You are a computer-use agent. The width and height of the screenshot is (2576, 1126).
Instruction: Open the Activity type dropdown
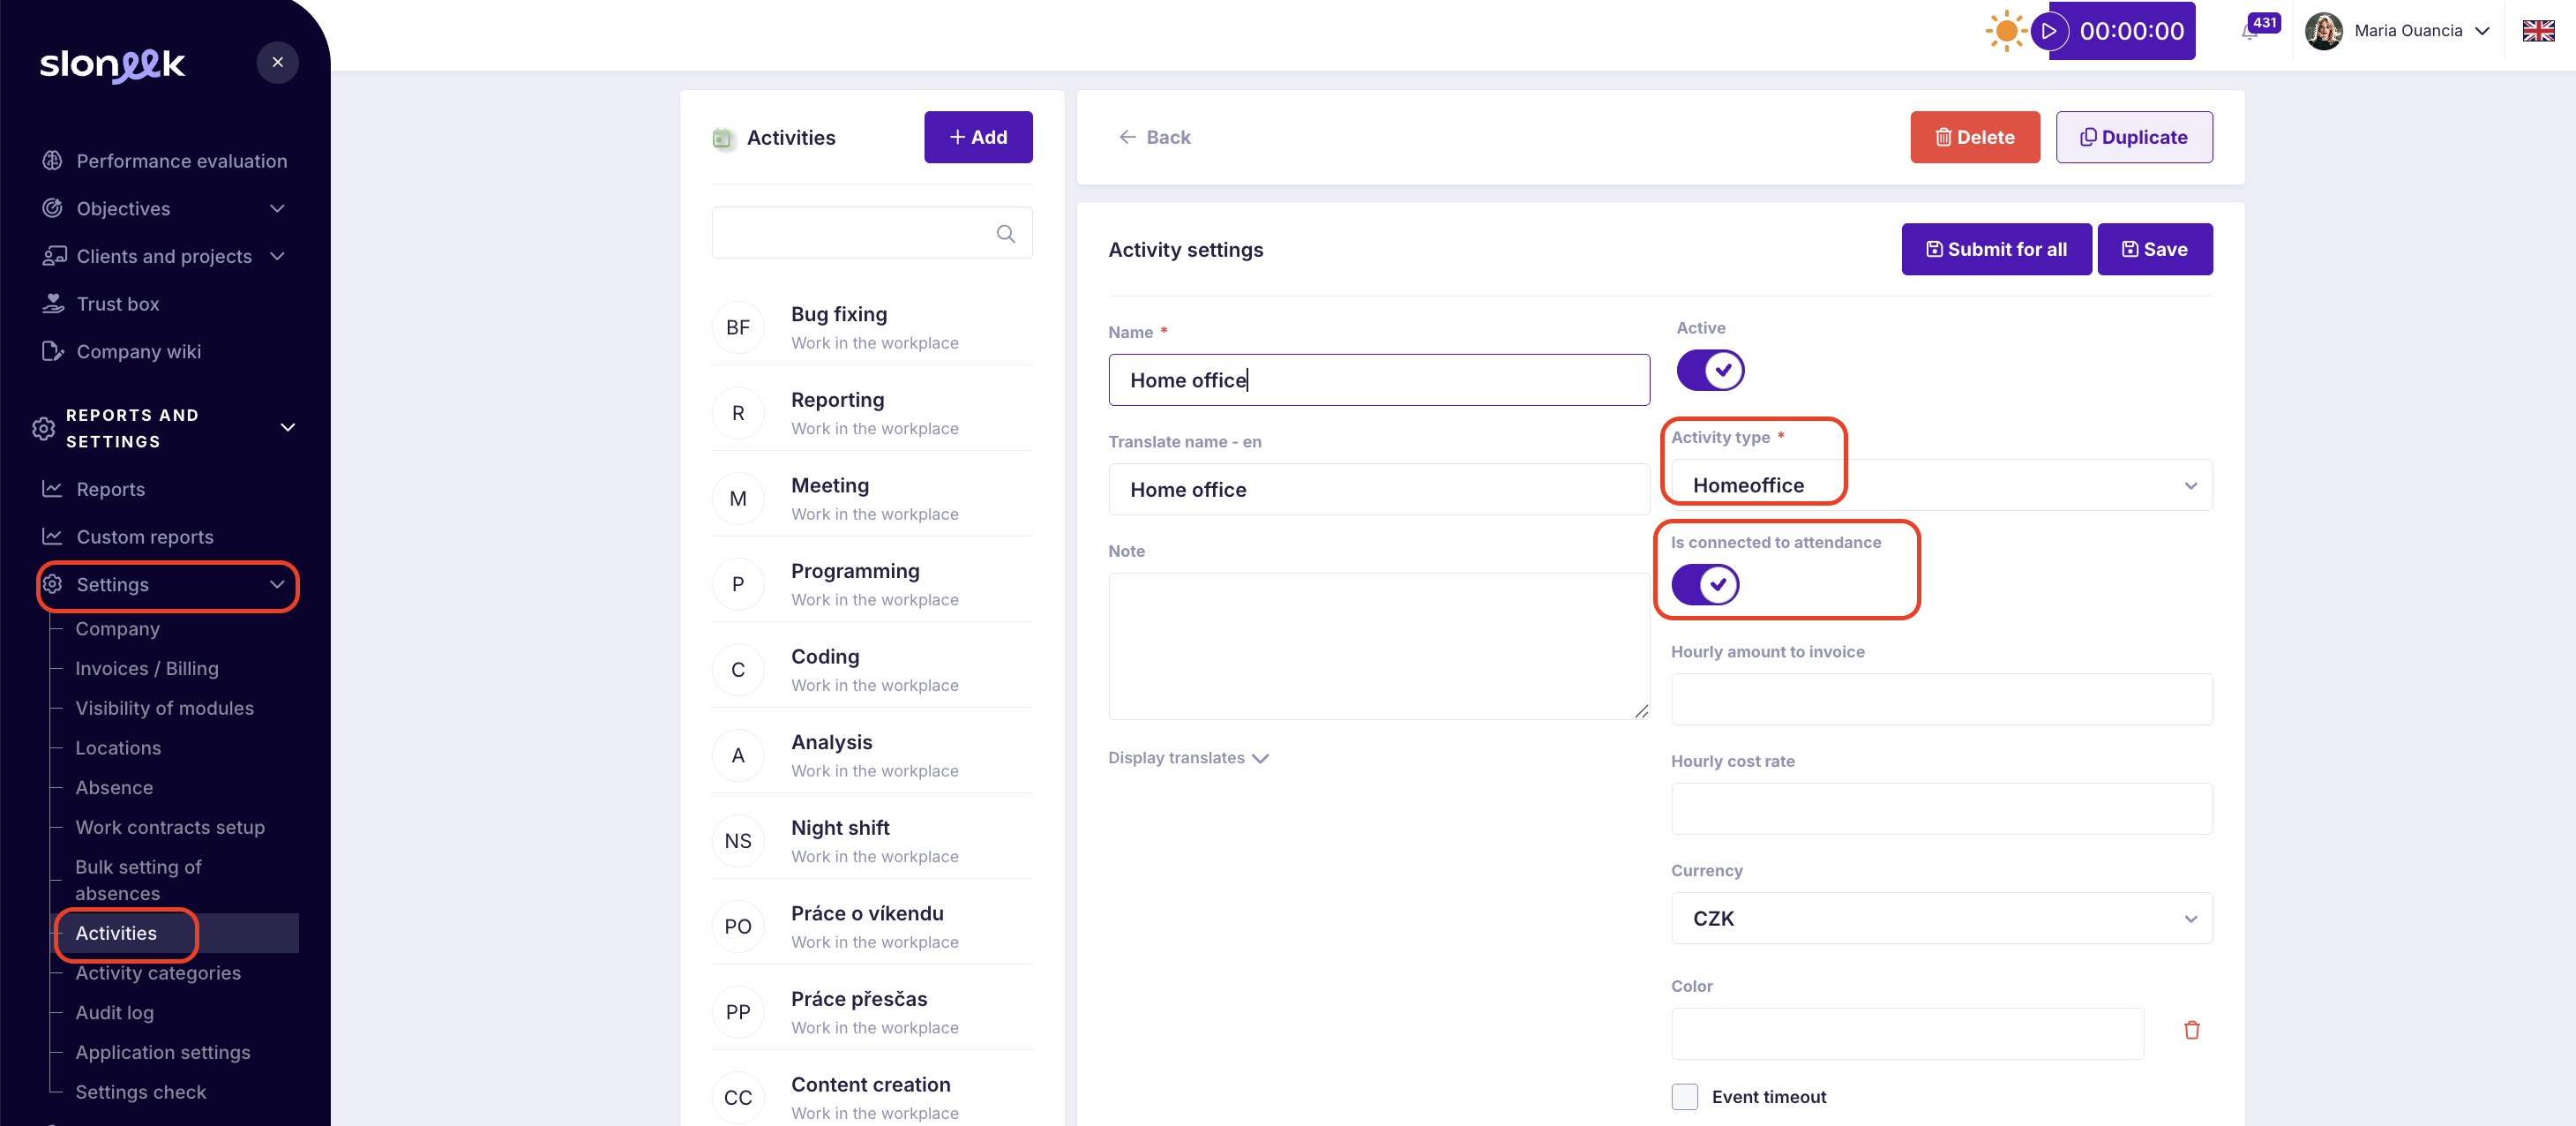click(1940, 486)
